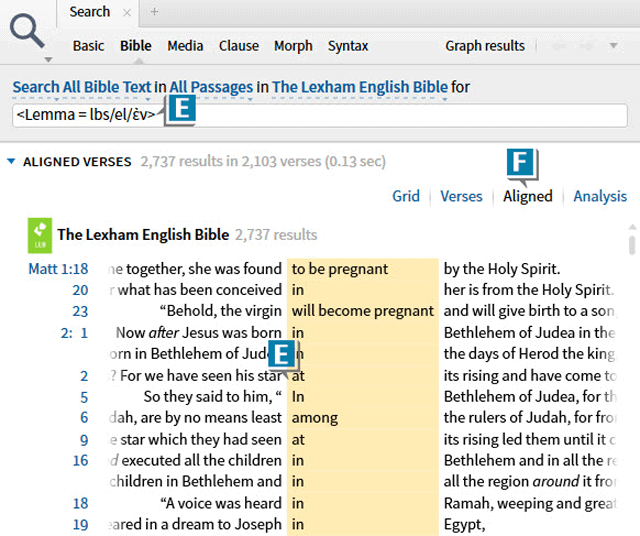Open the Matt 1:18 verse reference
The height and width of the screenshot is (536, 640).
coord(58,269)
